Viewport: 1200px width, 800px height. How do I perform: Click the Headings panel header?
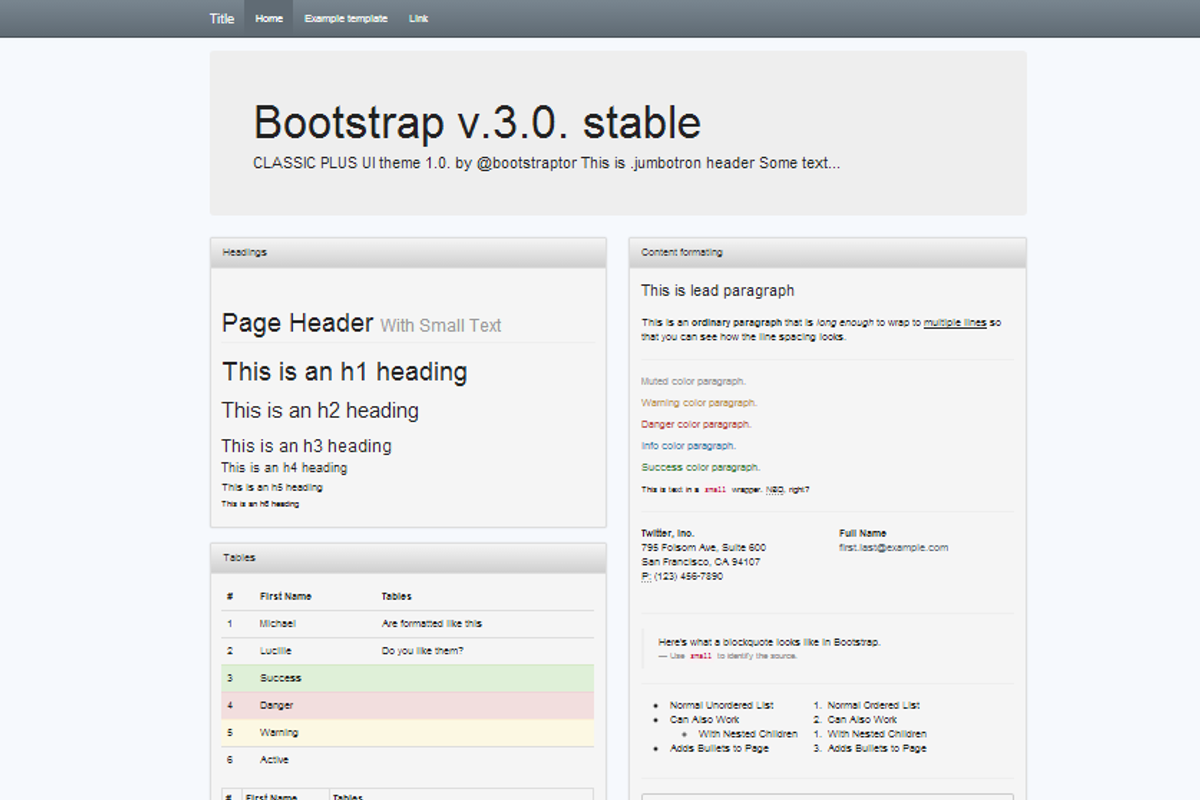click(x=245, y=252)
